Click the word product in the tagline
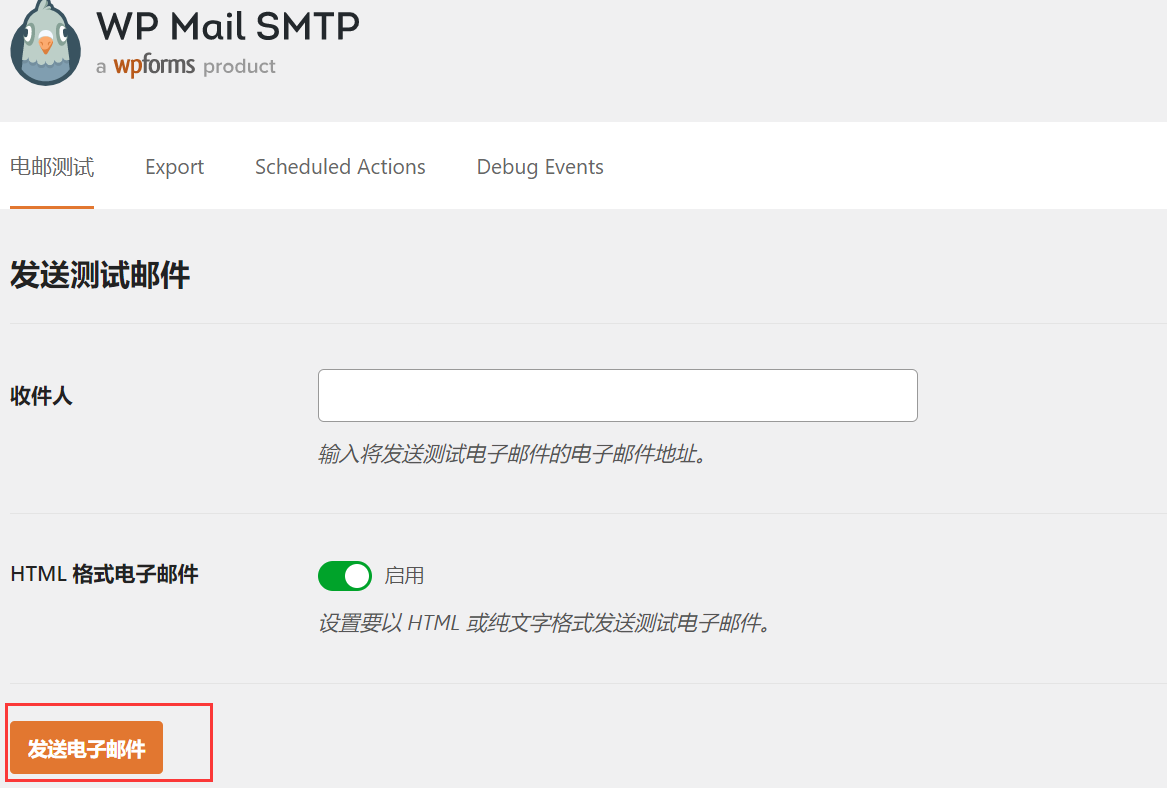 pos(239,66)
